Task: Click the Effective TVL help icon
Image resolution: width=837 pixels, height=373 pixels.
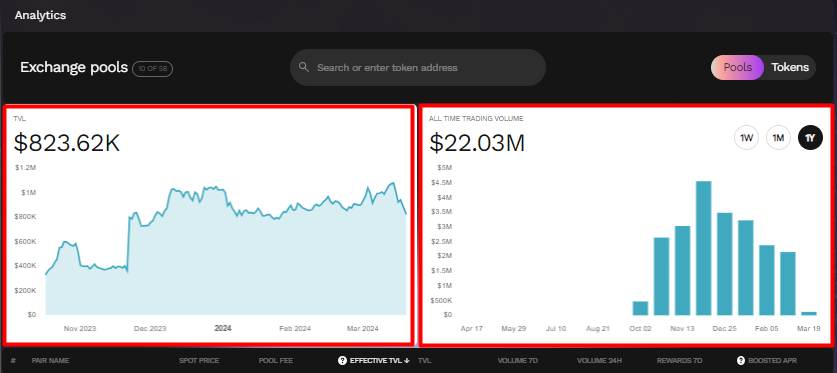Action: (x=343, y=361)
